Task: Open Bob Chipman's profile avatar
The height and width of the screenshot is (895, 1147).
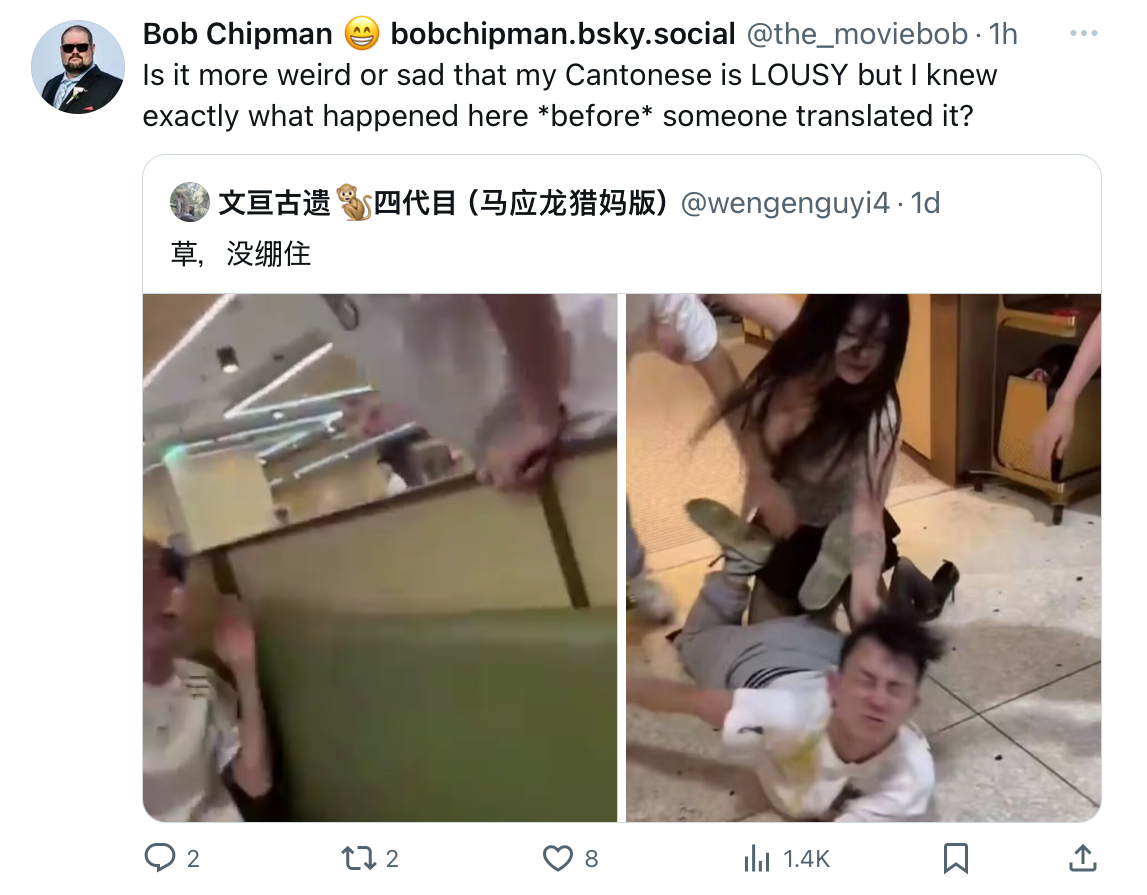Action: pos(78,67)
